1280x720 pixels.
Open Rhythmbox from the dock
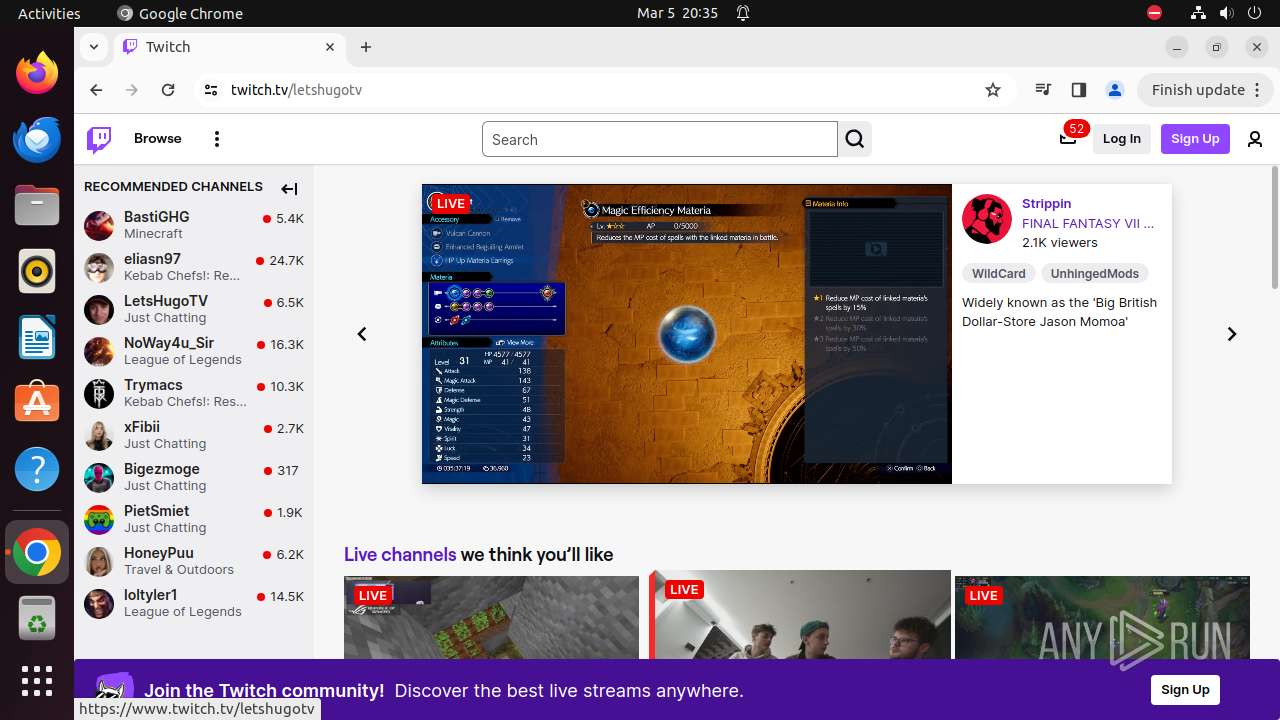37,271
